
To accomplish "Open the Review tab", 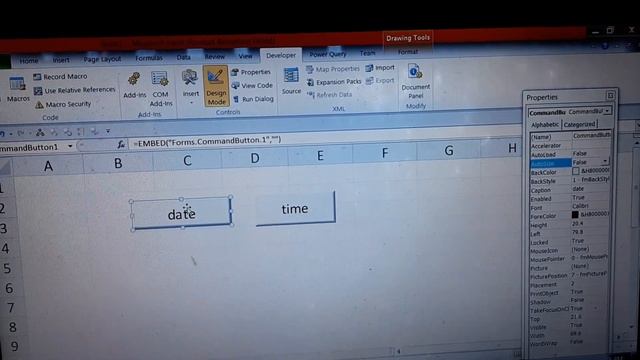I will pos(215,57).
